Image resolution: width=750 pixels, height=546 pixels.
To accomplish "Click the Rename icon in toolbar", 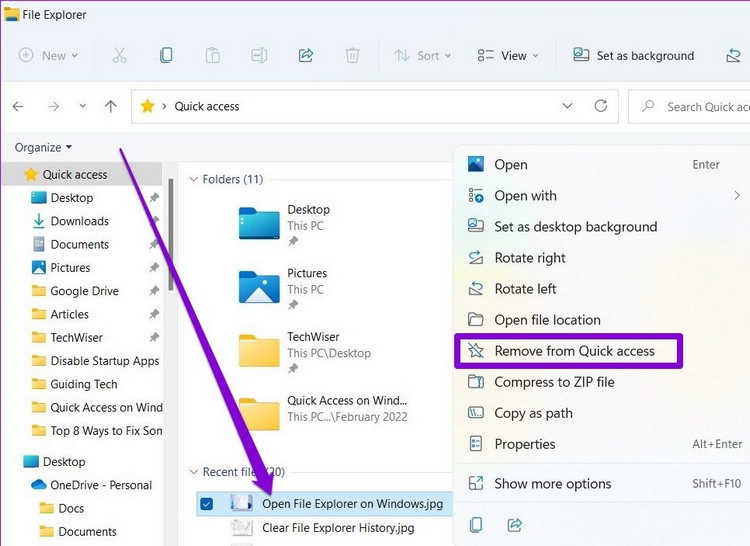I will coord(259,55).
